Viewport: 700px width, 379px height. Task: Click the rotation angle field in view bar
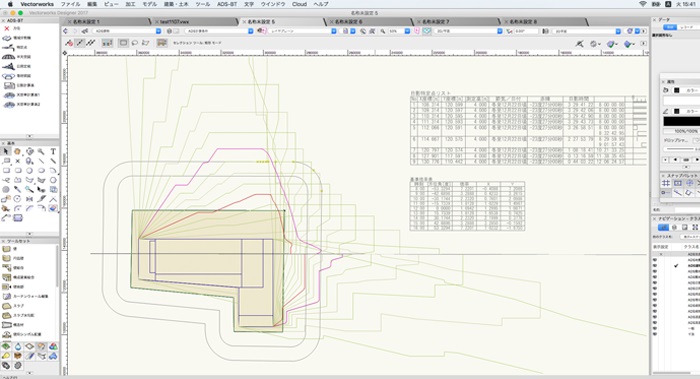click(525, 31)
